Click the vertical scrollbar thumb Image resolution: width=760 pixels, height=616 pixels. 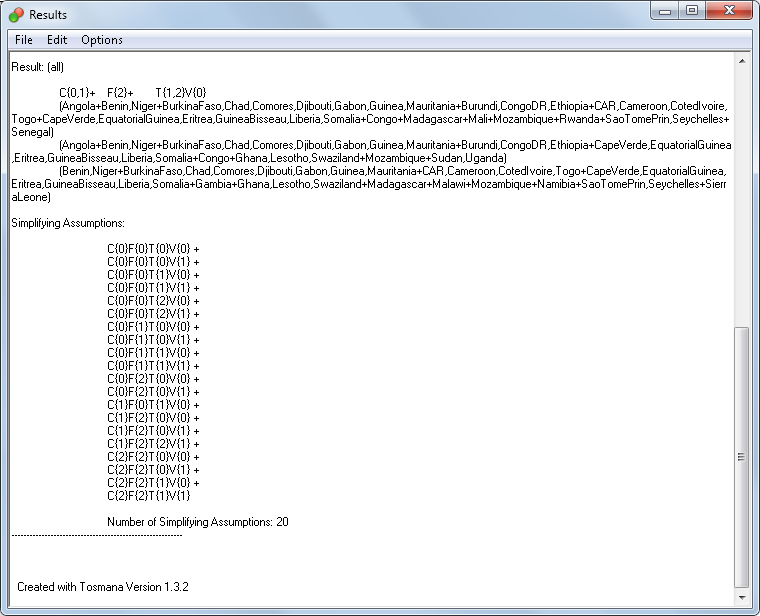[x=741, y=457]
